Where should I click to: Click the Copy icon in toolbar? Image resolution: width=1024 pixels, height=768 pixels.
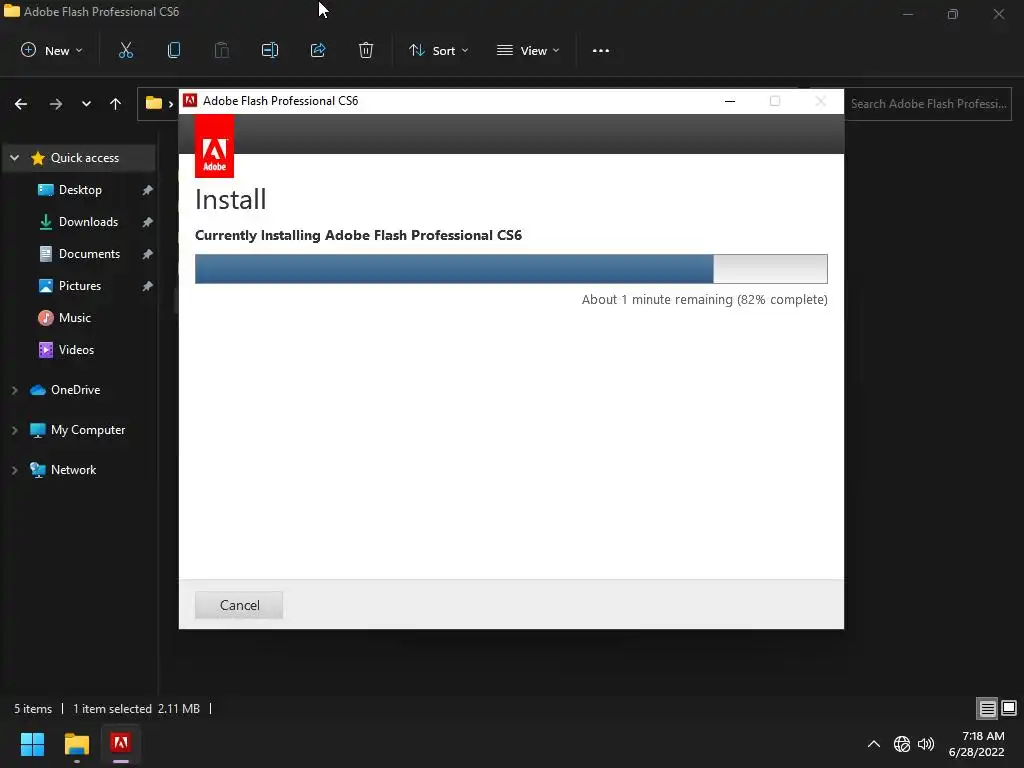(174, 50)
